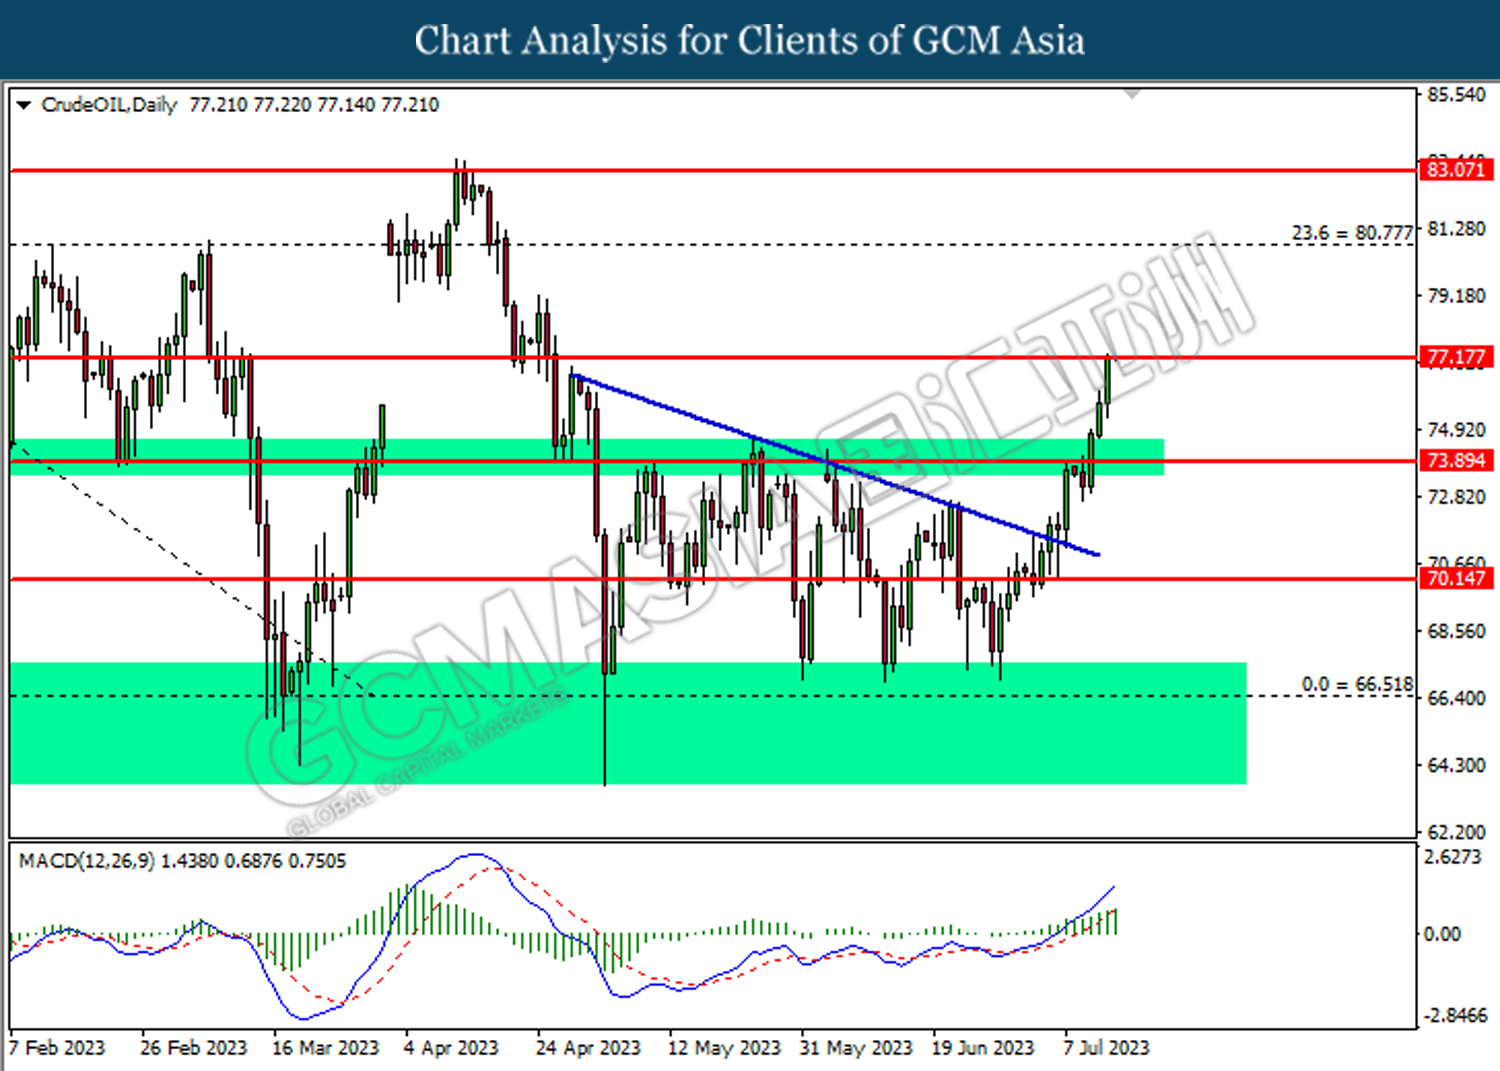
Task: Click the 4 Apr 2023 date label
Action: pos(451,1048)
